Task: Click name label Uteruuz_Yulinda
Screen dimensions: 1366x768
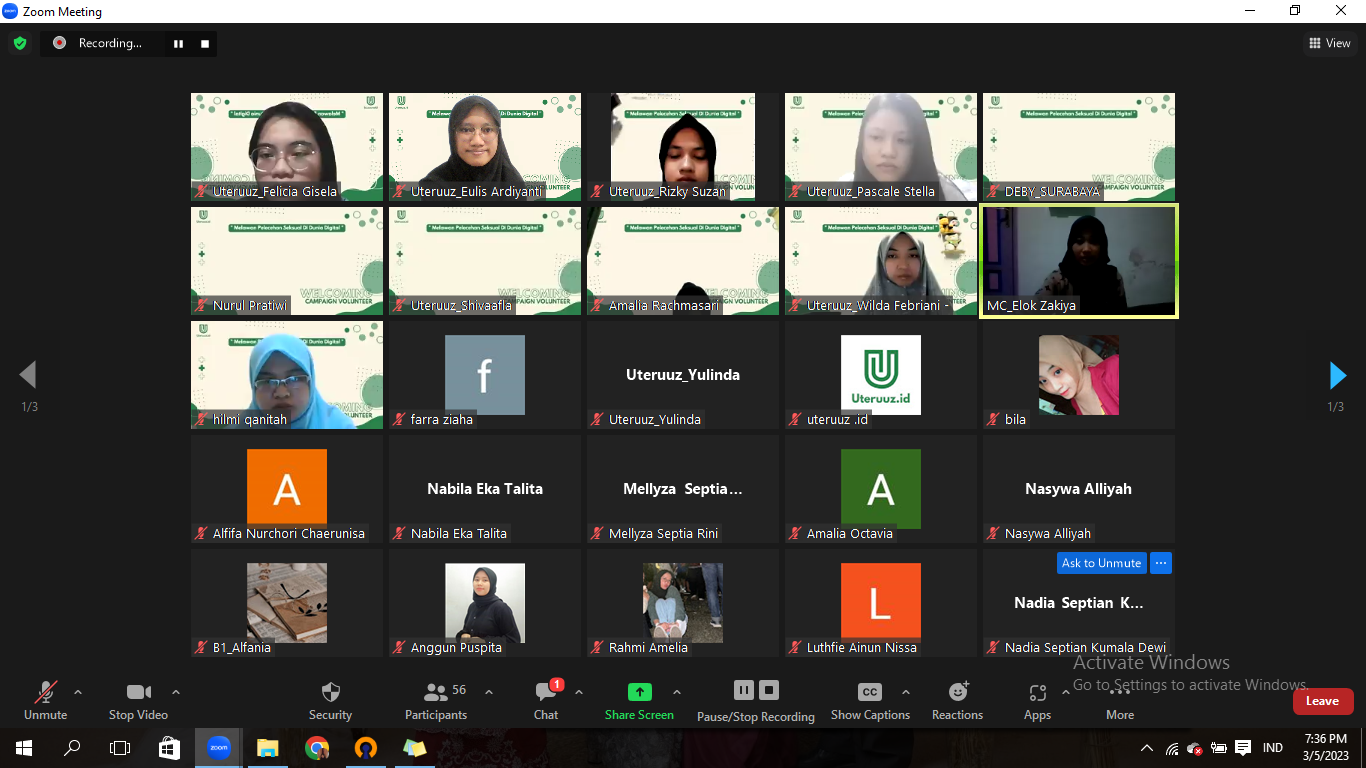Action: click(655, 419)
